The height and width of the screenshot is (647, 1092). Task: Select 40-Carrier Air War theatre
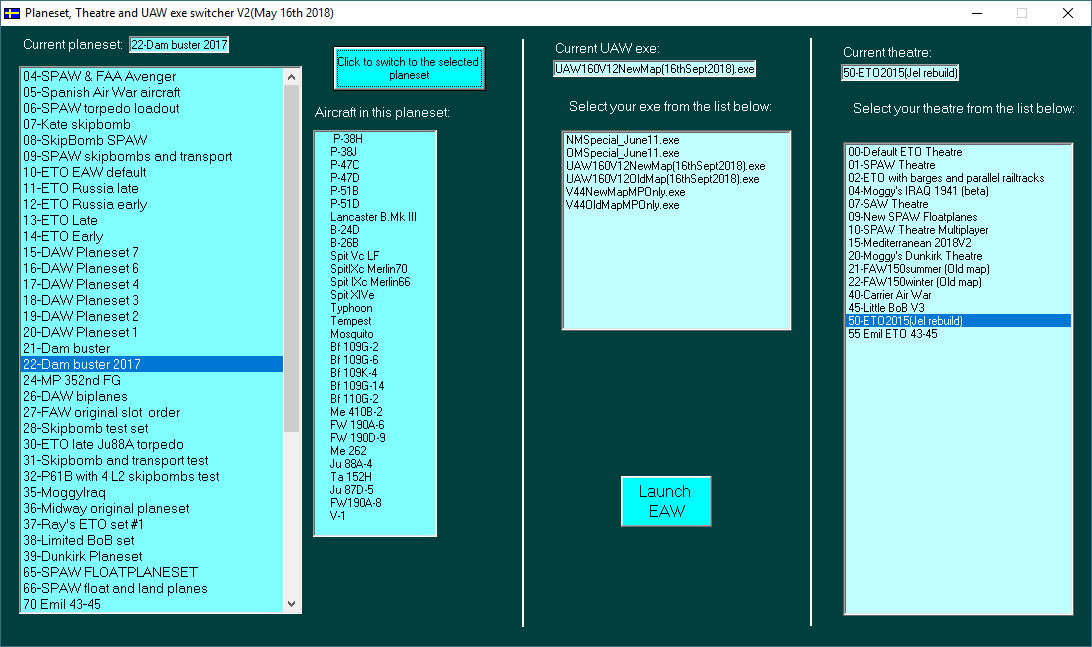(958, 295)
